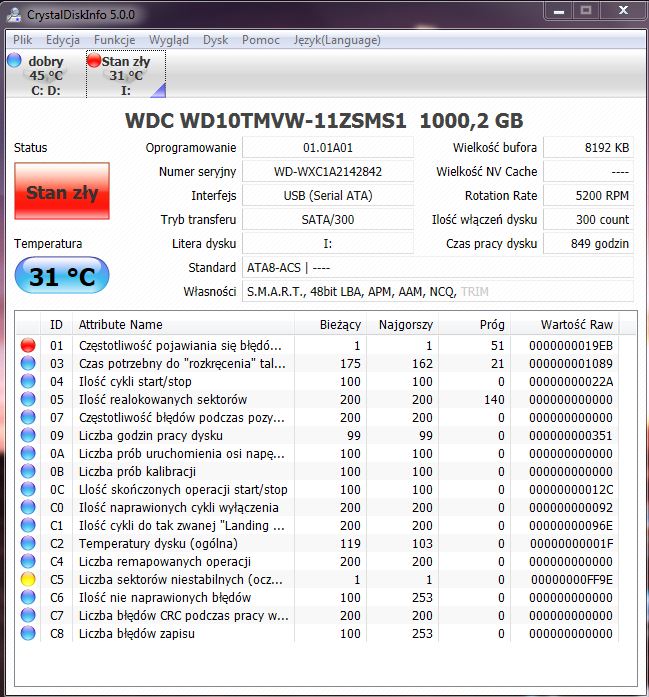
Task: Click blue status icon of attribute C7
Action: (x=28, y=615)
